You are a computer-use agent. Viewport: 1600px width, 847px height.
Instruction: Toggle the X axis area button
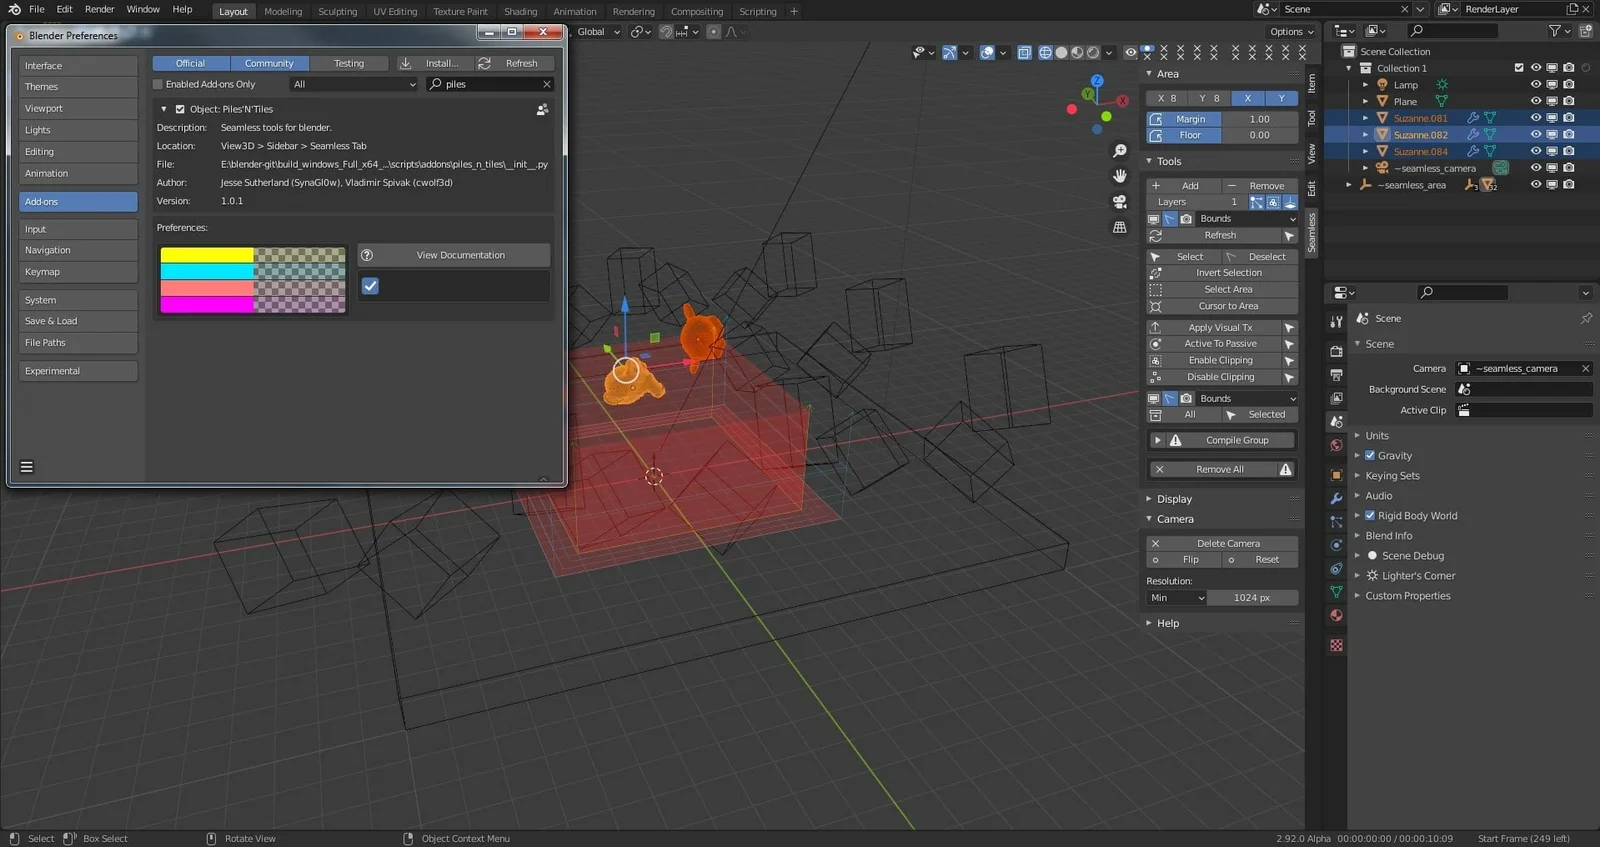coord(1247,98)
